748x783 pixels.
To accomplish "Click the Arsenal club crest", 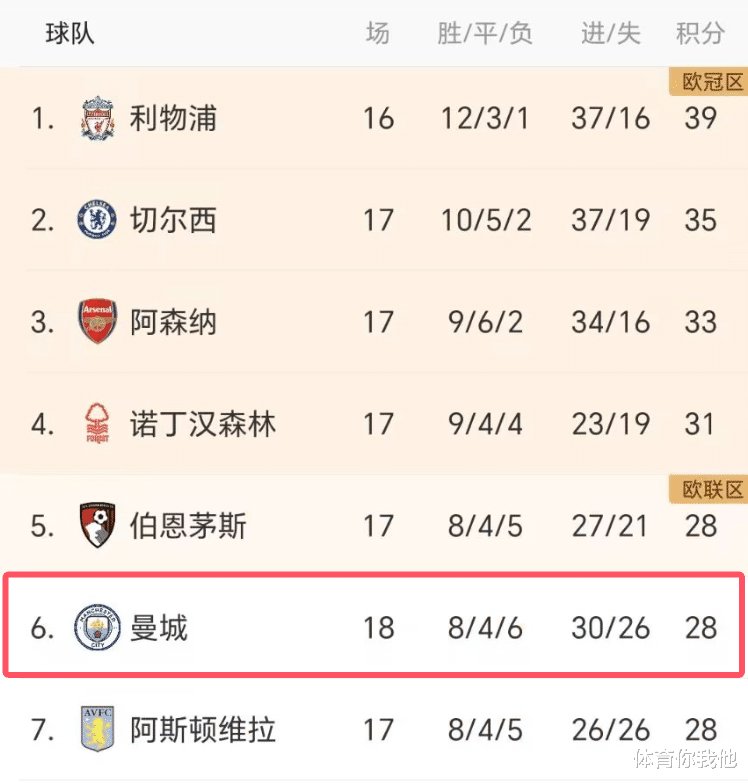I will coord(97,322).
